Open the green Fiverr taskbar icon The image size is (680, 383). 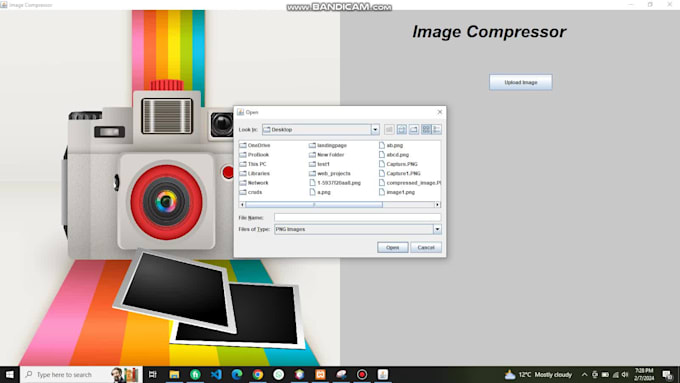[x=195, y=374]
